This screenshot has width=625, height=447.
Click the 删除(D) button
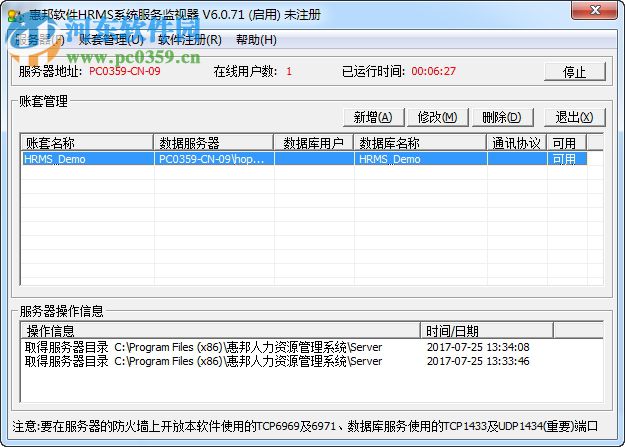(x=502, y=117)
